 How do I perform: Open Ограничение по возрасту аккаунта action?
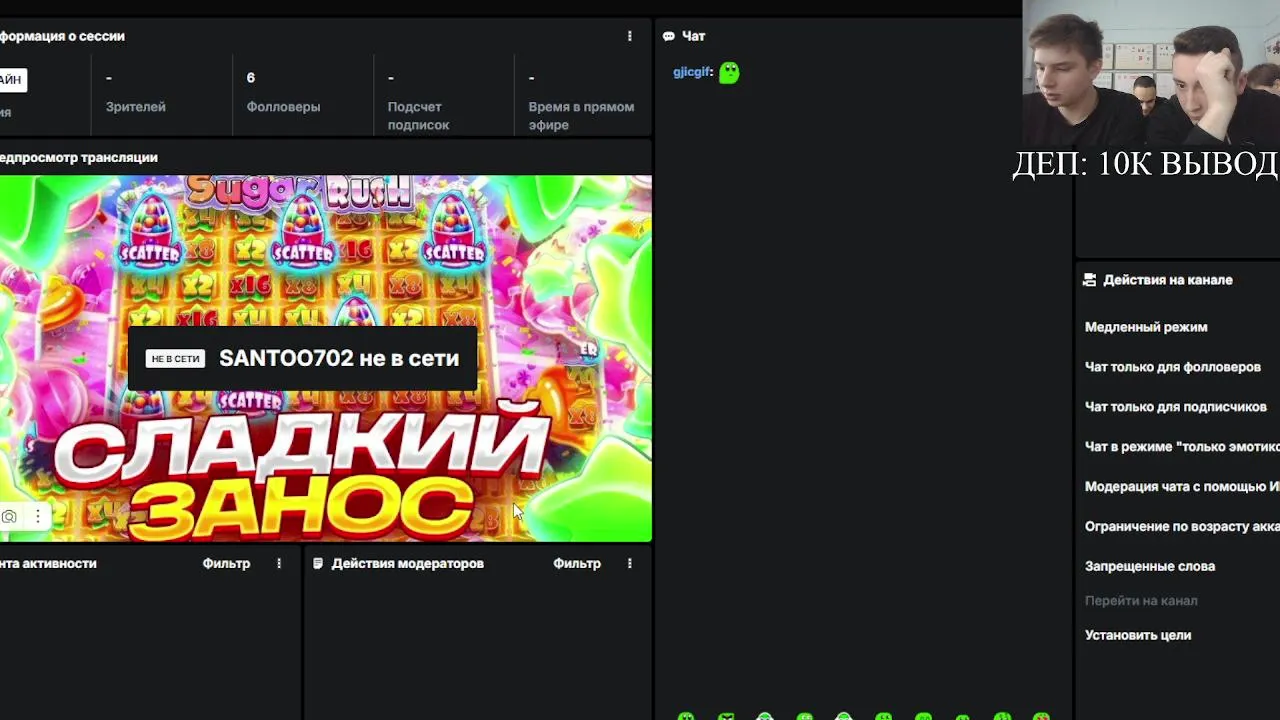tap(1182, 526)
